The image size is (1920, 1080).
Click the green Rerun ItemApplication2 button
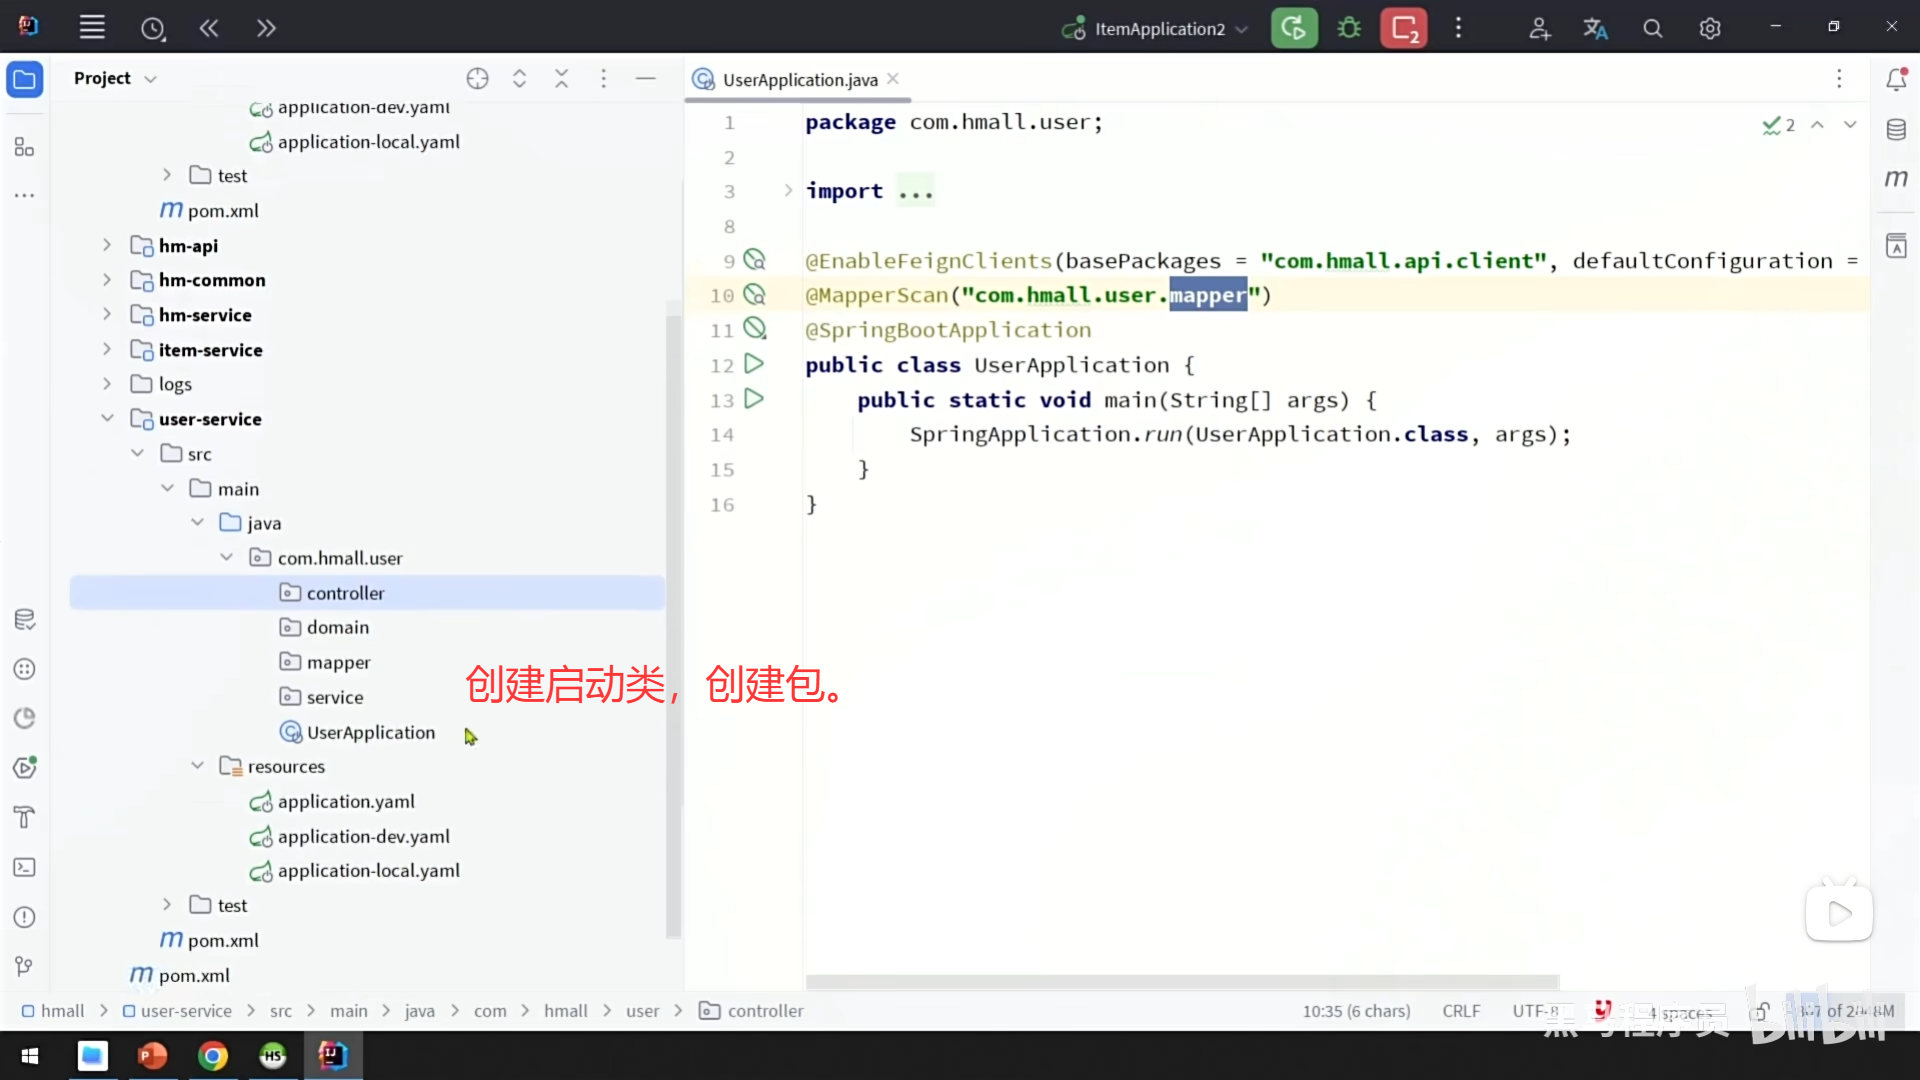coord(1294,28)
